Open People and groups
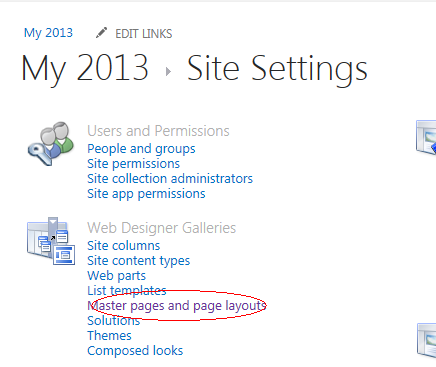Viewport: 436px width, 367px height. pyautogui.click(x=141, y=149)
